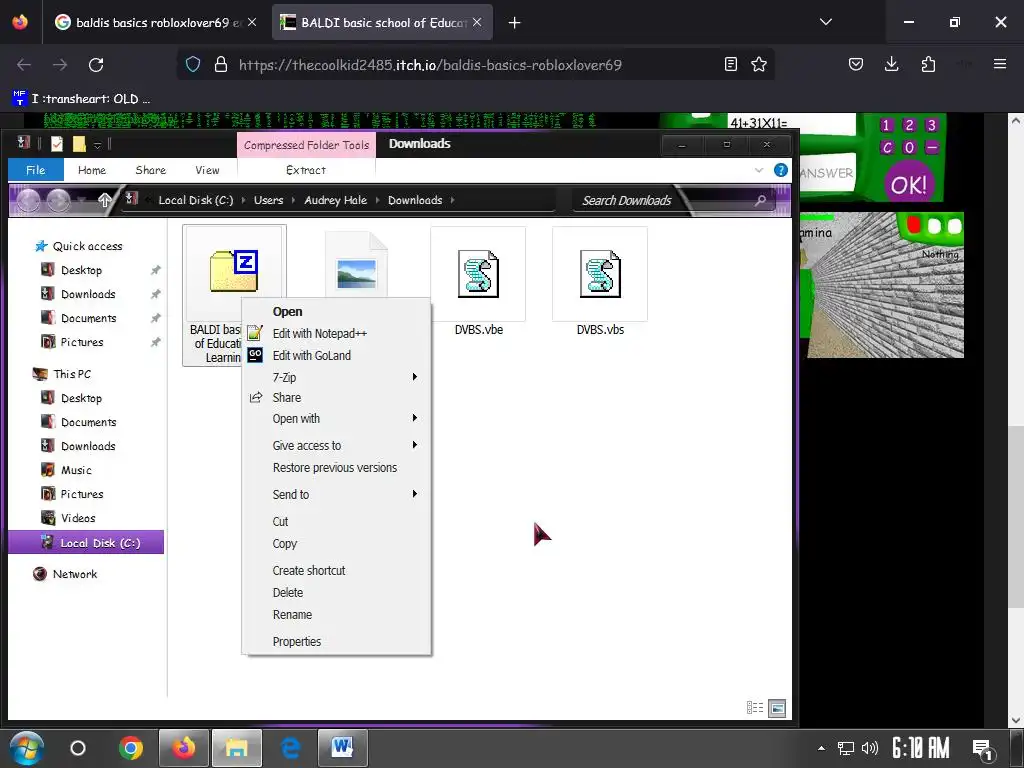Image resolution: width=1024 pixels, height=768 pixels.
Task: Choose Restore previous versions
Action: tap(336, 468)
